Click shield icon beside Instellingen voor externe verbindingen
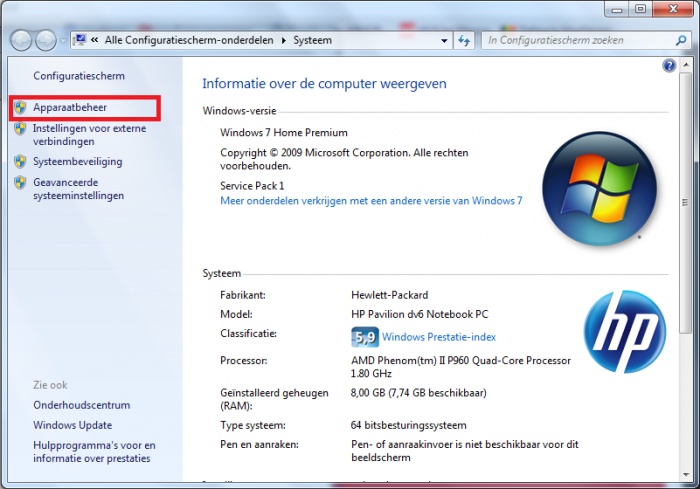This screenshot has height=489, width=700. pyautogui.click(x=20, y=129)
